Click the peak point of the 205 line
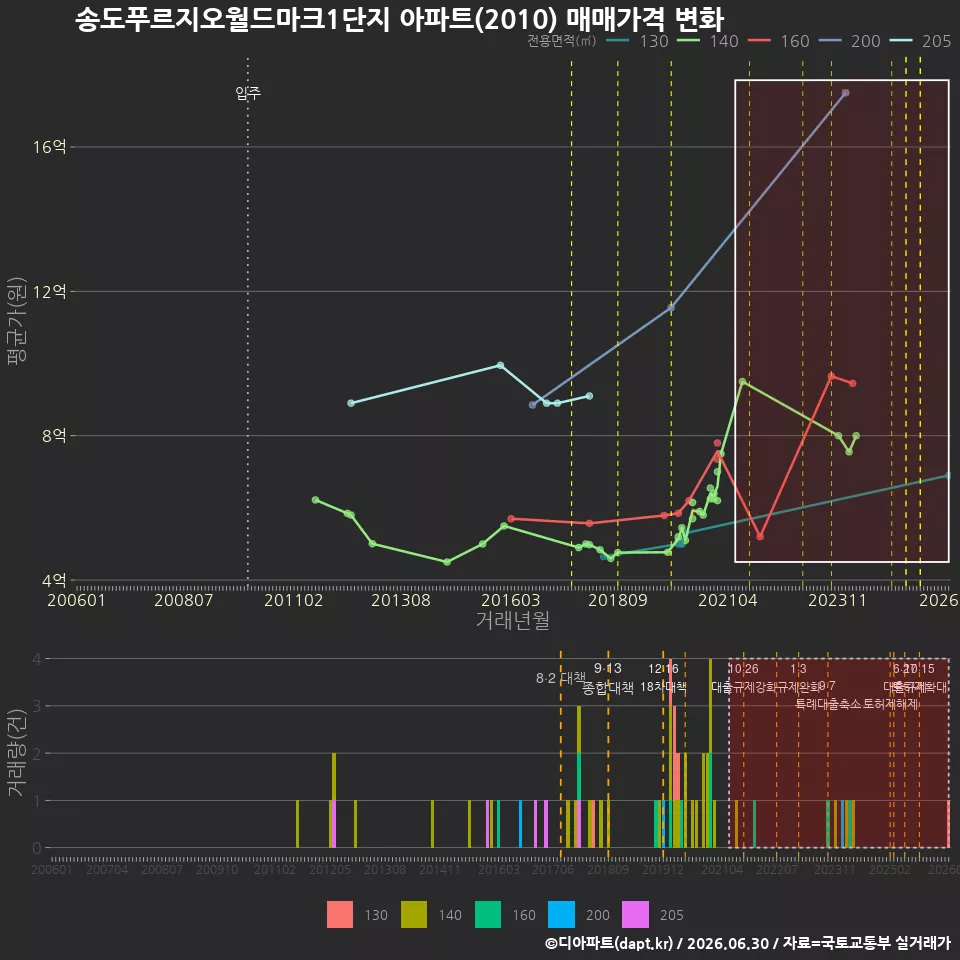The image size is (960, 960). (500, 366)
